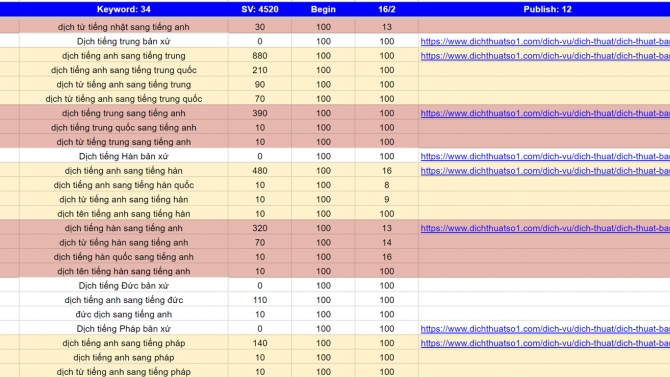
Task: Select cell 'dịch từ tiếng anh sang tiếng trung quốc'
Action: click(x=123, y=99)
